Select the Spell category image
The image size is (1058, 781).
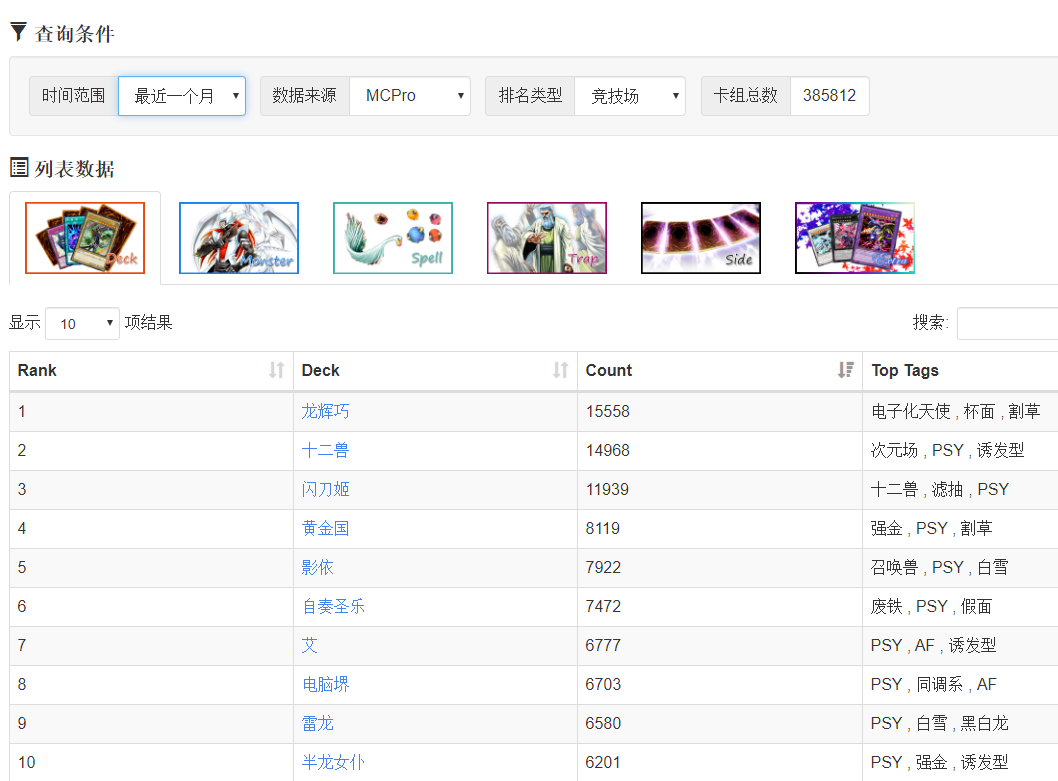coord(393,238)
